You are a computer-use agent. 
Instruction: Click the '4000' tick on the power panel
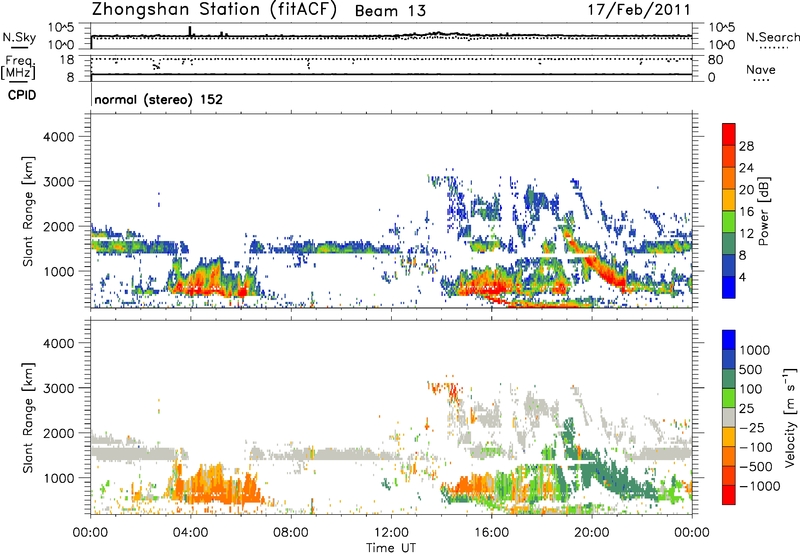pos(58,137)
